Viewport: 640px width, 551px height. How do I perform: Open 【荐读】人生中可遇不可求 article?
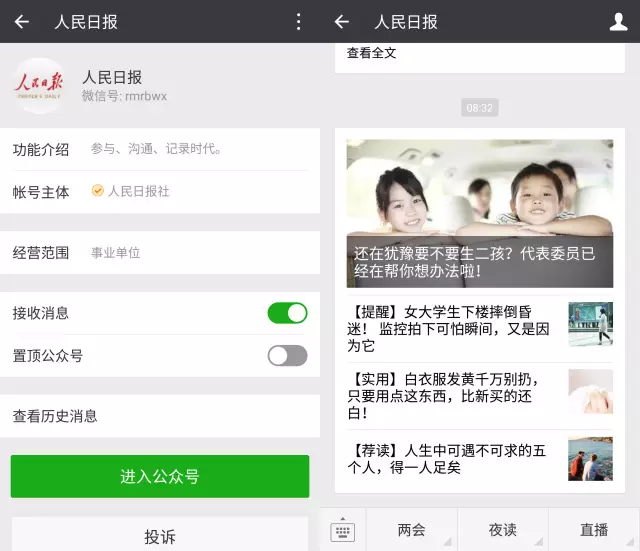pyautogui.click(x=480, y=459)
